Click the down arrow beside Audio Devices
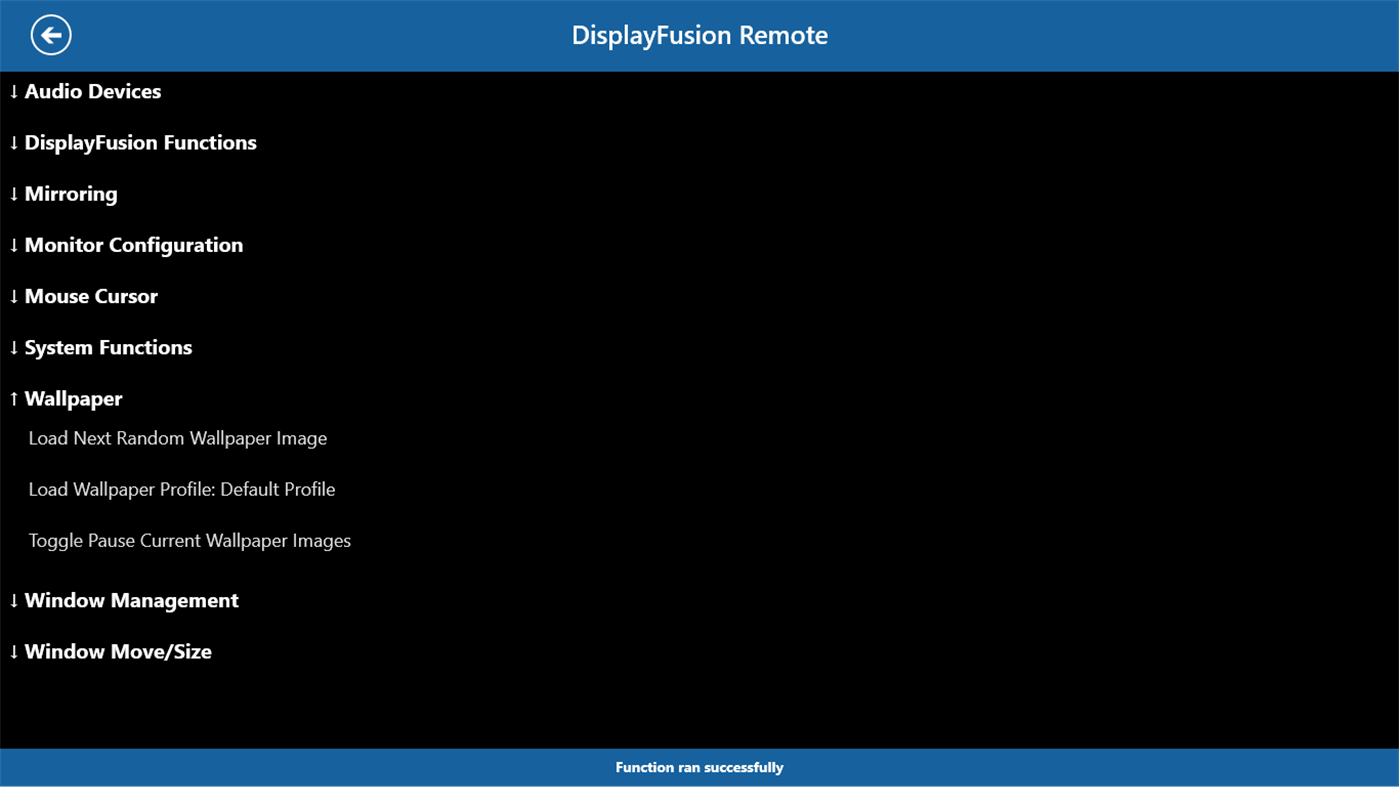The image size is (1399, 787). [x=13, y=91]
